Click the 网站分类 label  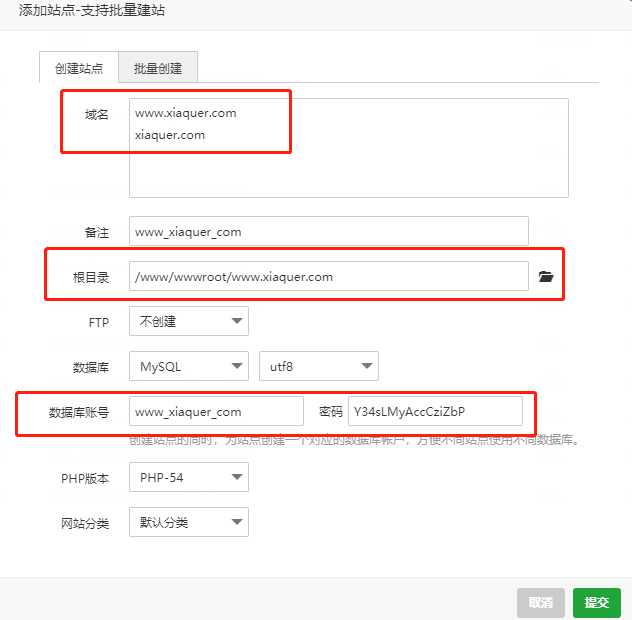tap(85, 524)
